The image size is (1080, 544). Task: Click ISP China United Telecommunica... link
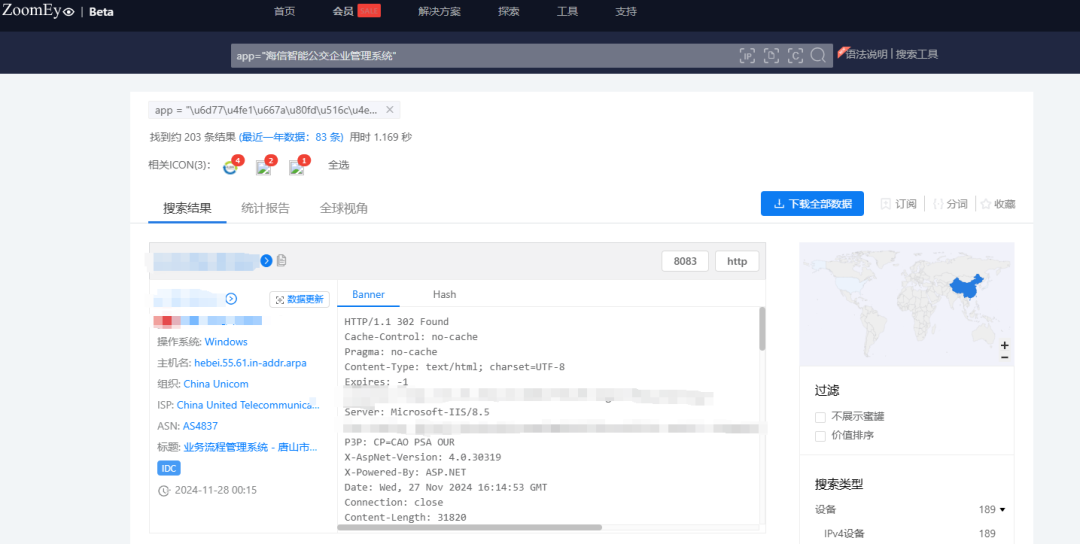(x=248, y=405)
